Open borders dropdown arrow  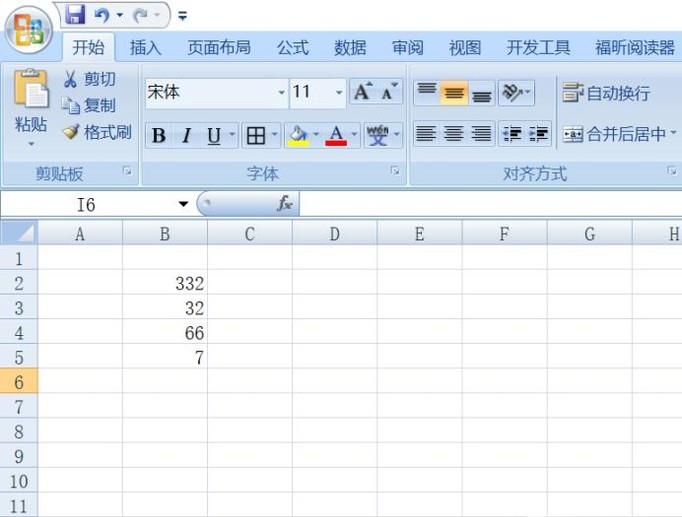(x=274, y=135)
